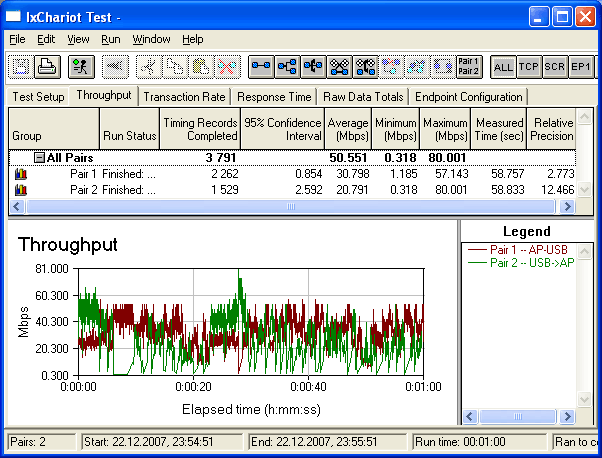Click the Pair 1 row chart icon

coord(21,174)
